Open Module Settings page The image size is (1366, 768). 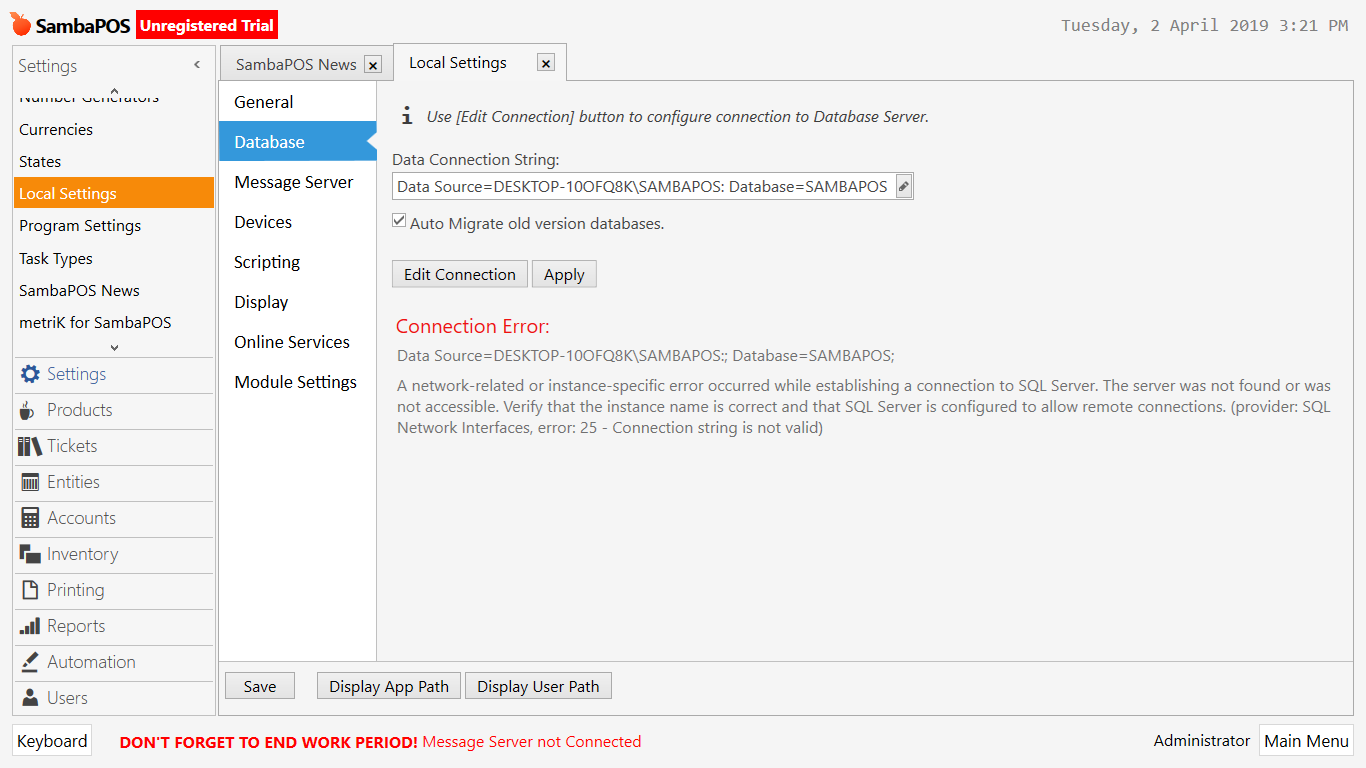(x=298, y=382)
